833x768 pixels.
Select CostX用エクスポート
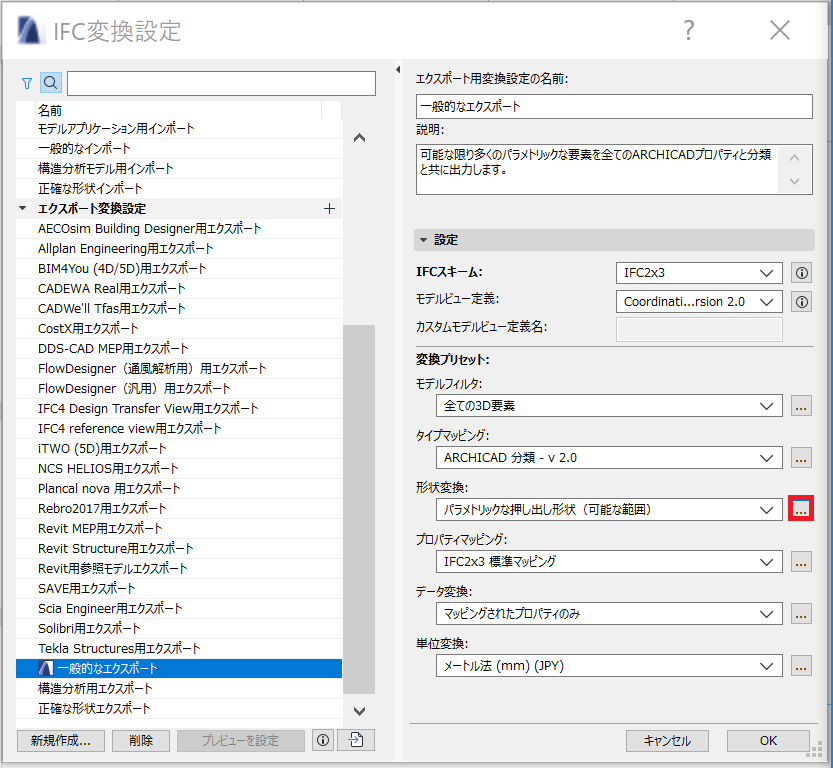click(x=179, y=329)
